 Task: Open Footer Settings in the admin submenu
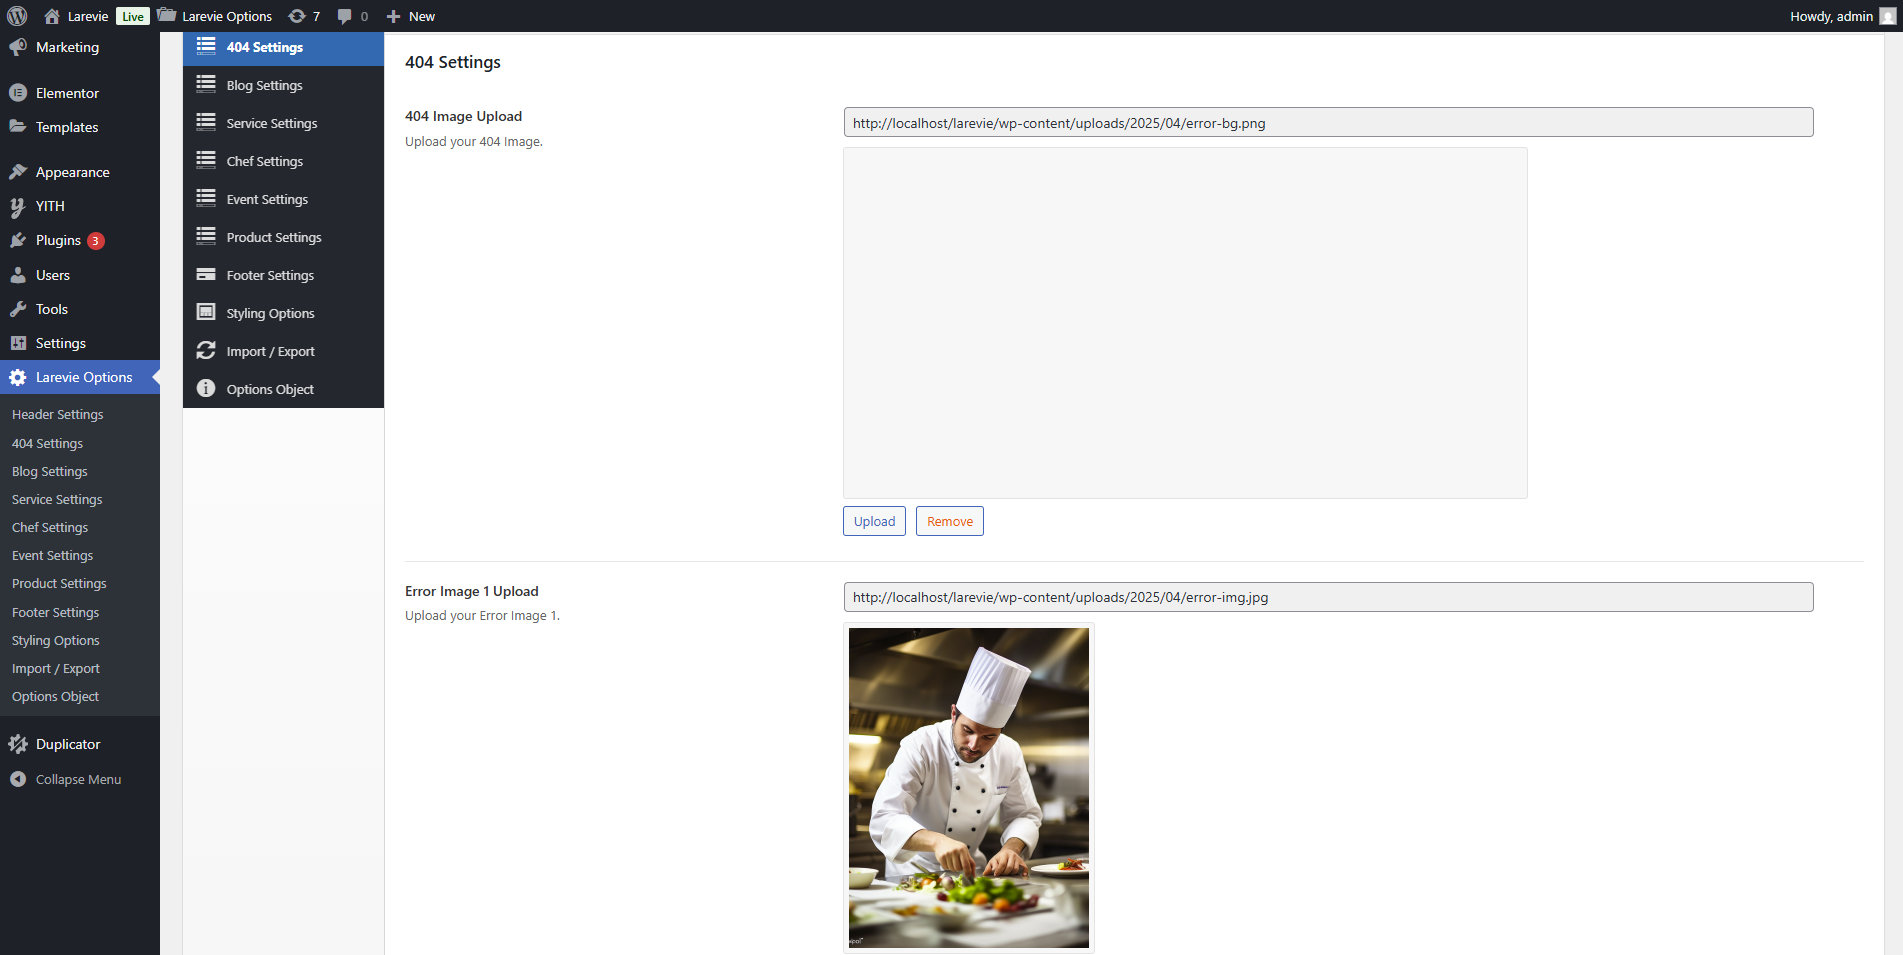click(56, 612)
